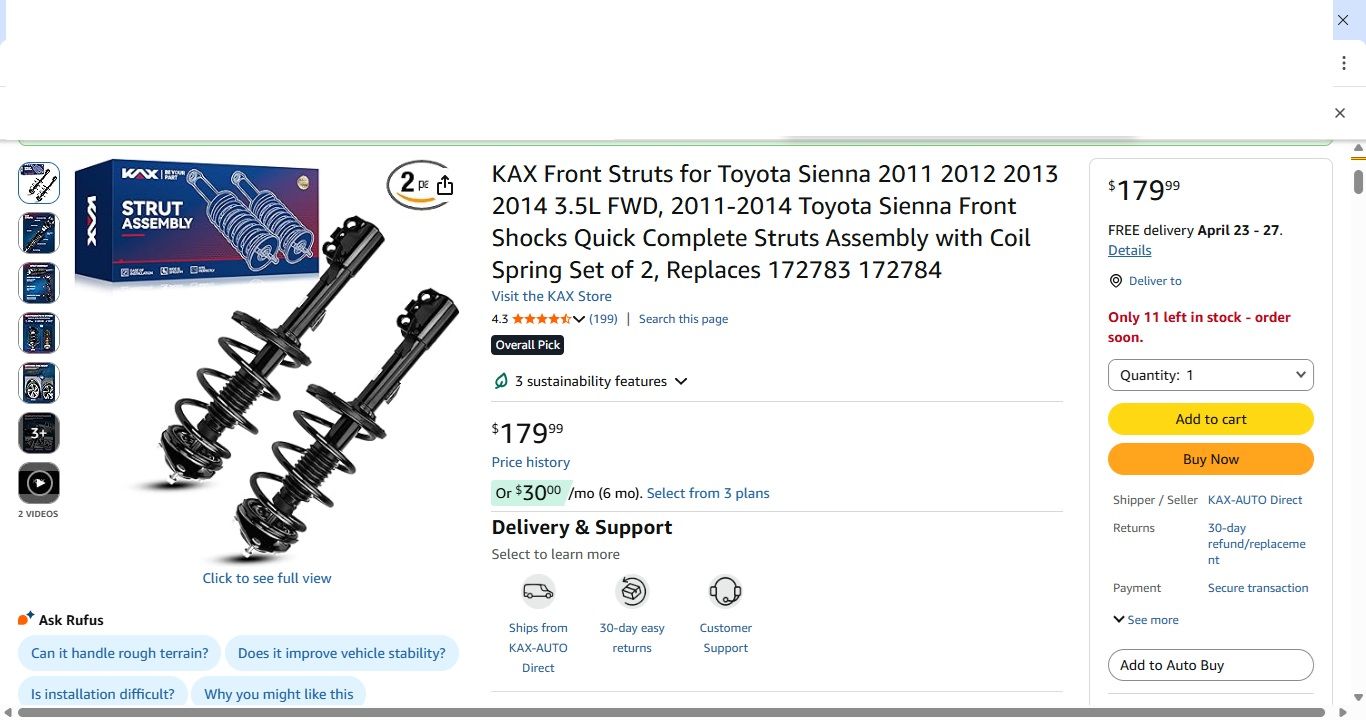Click the Deliver to location pin
This screenshot has width=1366, height=720.
(x=1116, y=281)
